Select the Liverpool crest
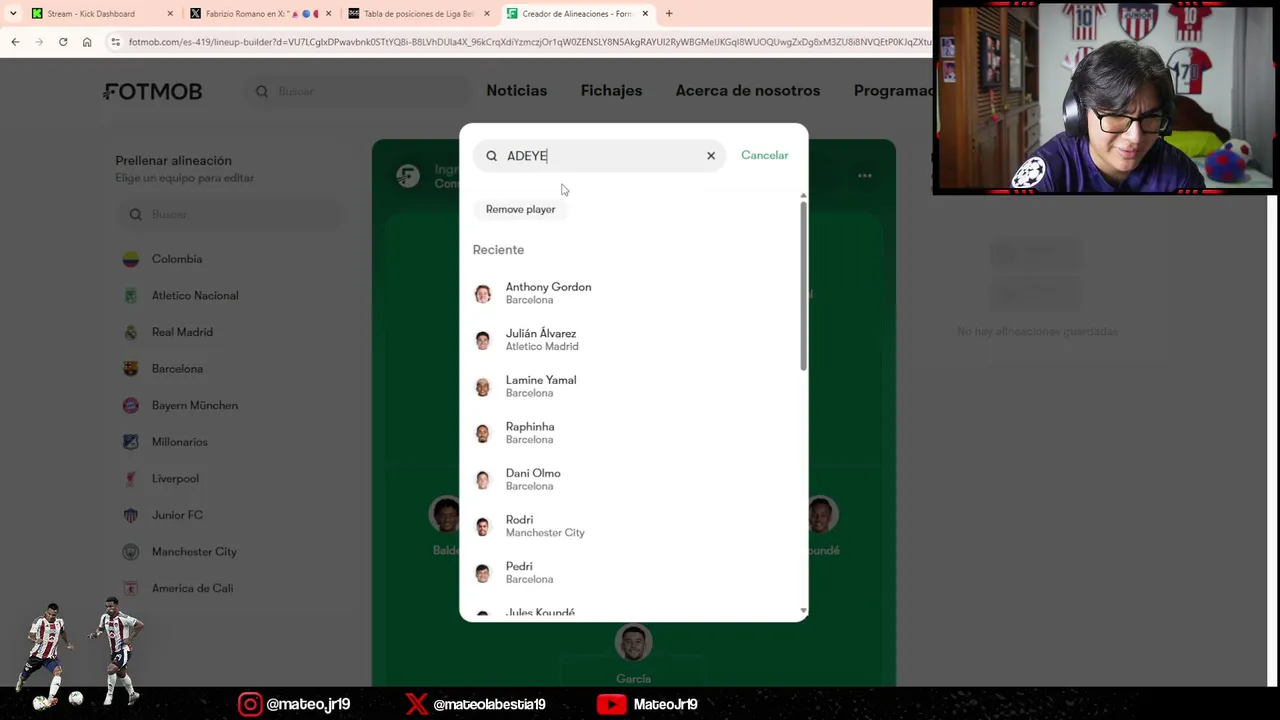Image resolution: width=1280 pixels, height=720 pixels. tap(130, 479)
